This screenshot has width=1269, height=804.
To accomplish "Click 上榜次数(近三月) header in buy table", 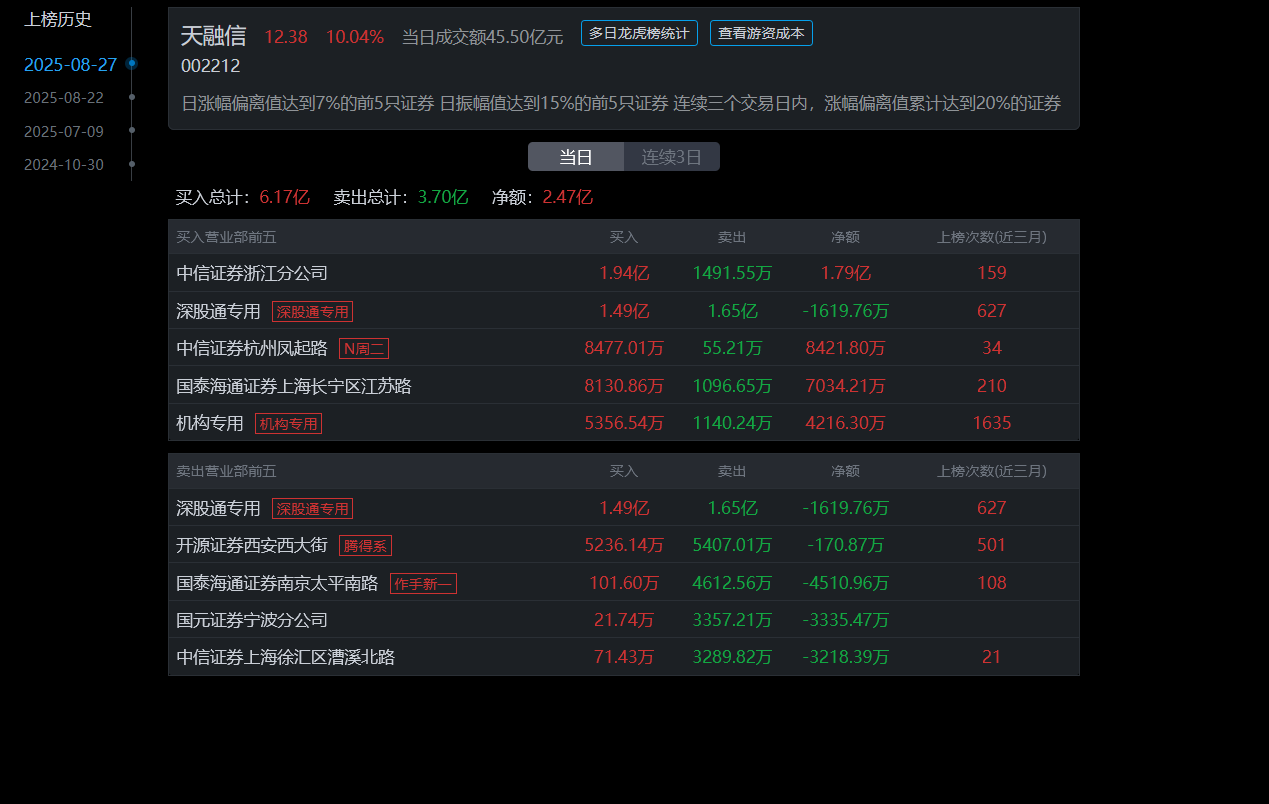I will tap(992, 237).
